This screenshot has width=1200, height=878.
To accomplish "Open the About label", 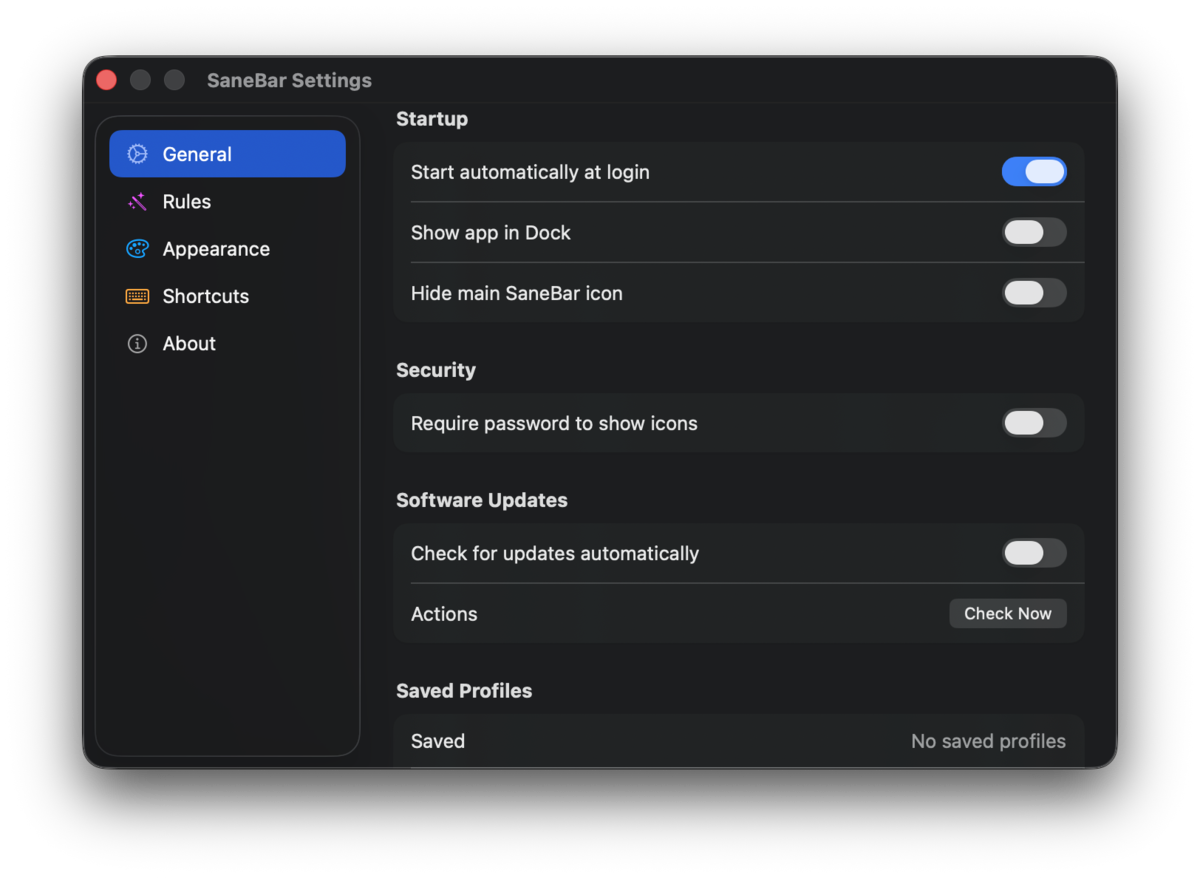I will click(189, 343).
